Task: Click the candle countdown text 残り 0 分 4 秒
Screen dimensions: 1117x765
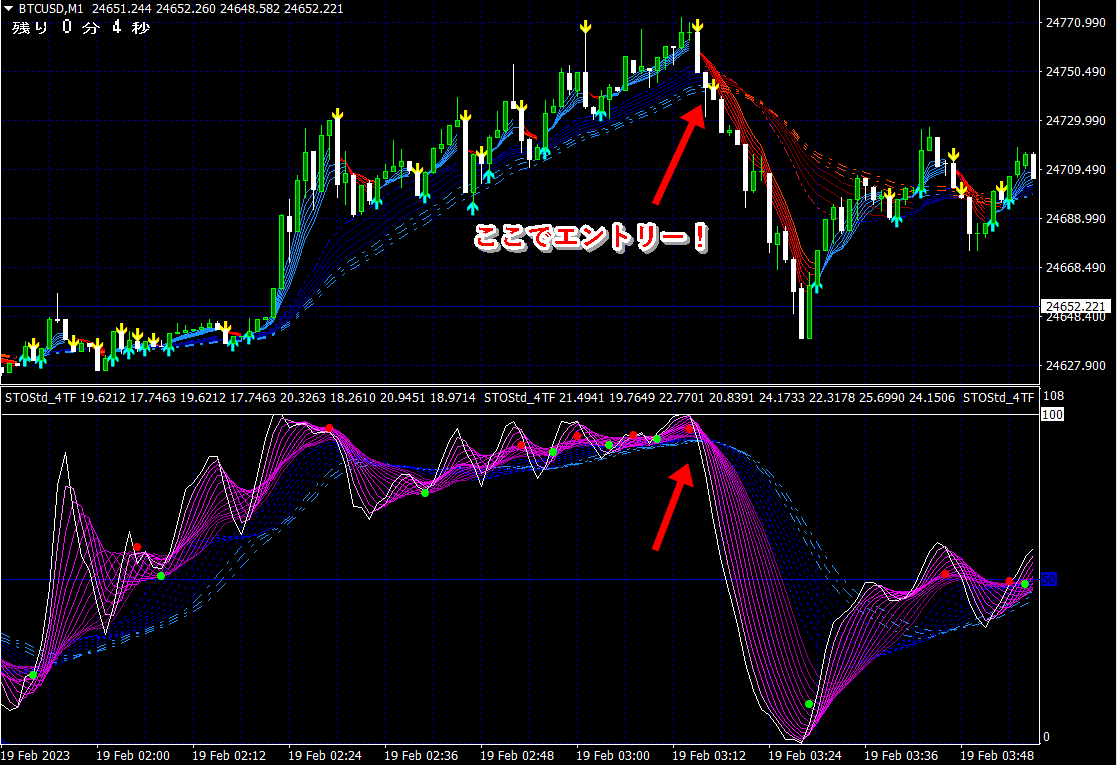Action: coord(80,28)
